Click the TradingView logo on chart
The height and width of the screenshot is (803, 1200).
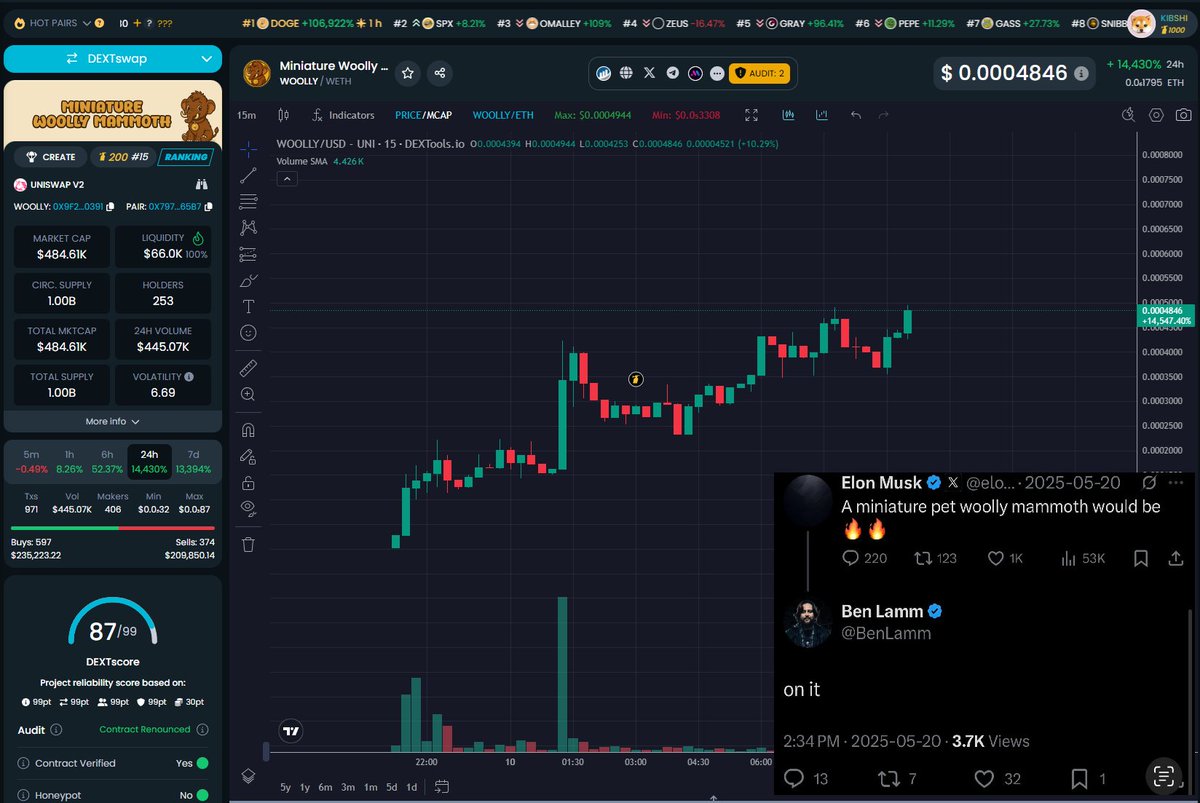(291, 731)
